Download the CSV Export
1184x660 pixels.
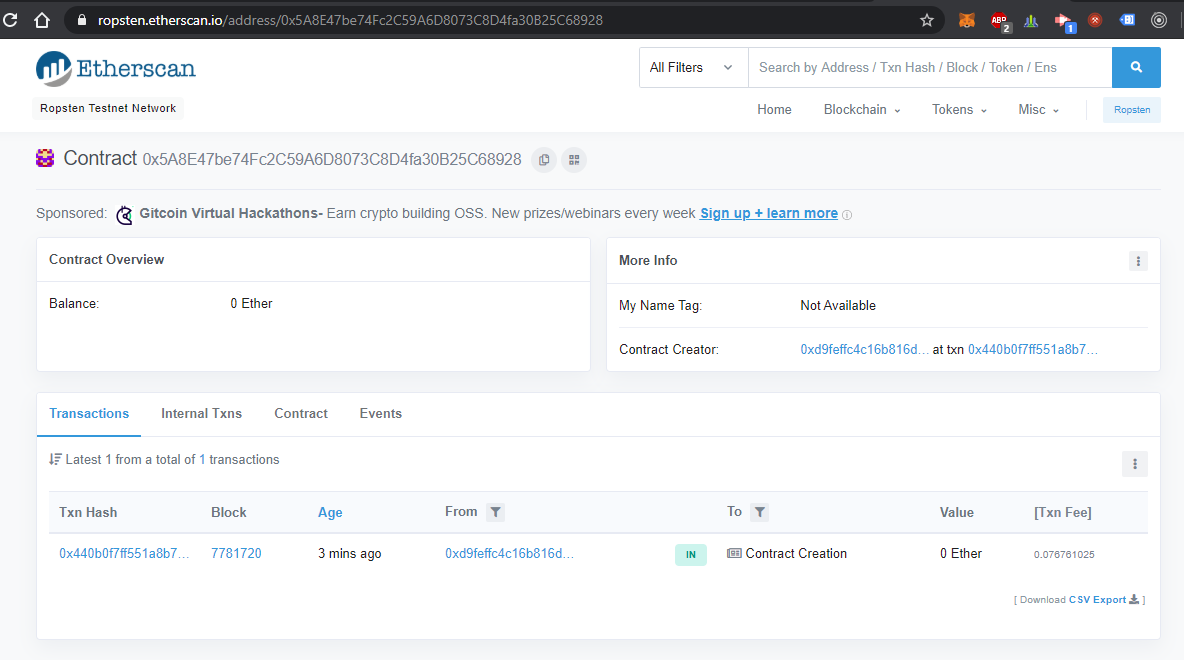1103,600
